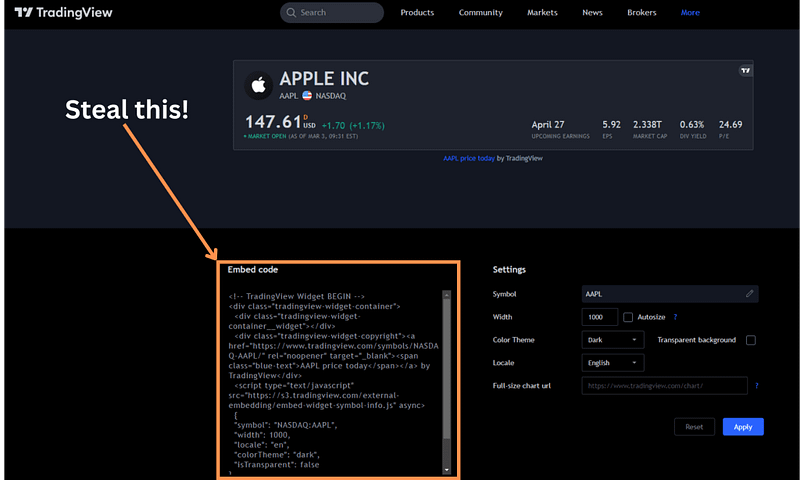This screenshot has width=800, height=480.
Task: Enable the Autosize checkbox
Action: tap(628, 317)
